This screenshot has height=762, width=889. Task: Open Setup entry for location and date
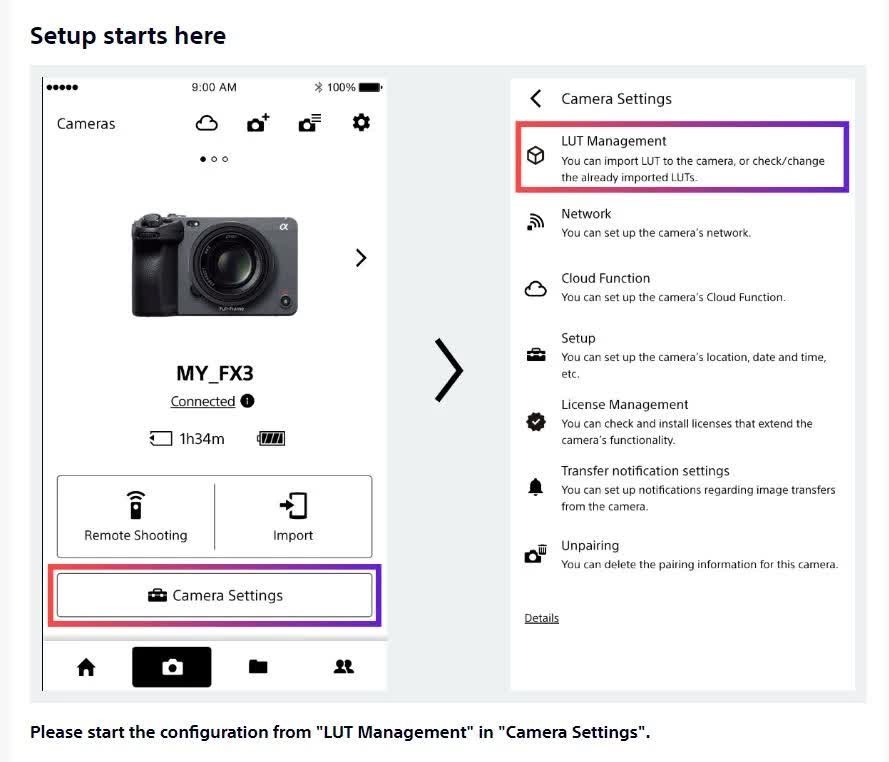coord(682,355)
